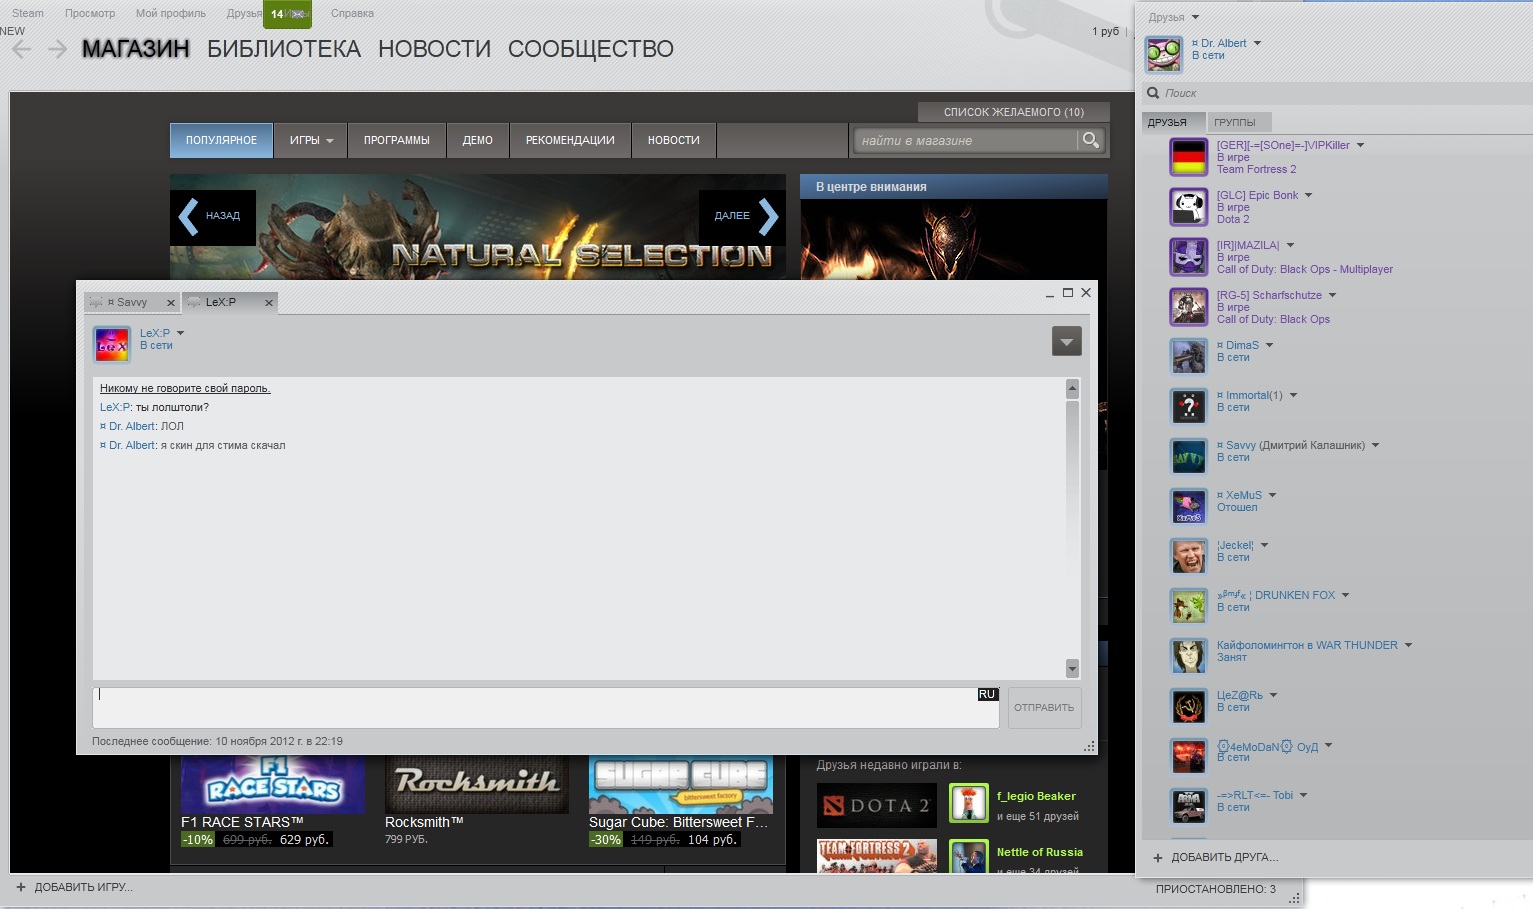Open the Steam menu
1533x909 pixels.
tap(28, 13)
